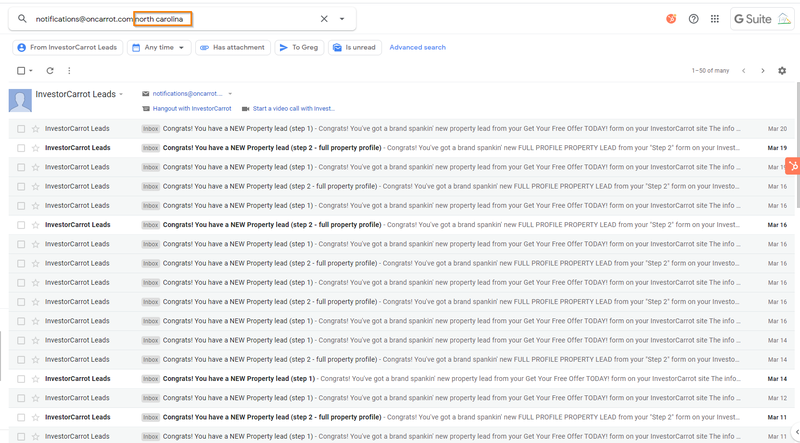Screen dimensions: 800x443
Task: Click Hangout with InvestorCarrot link
Action: tap(192, 109)
